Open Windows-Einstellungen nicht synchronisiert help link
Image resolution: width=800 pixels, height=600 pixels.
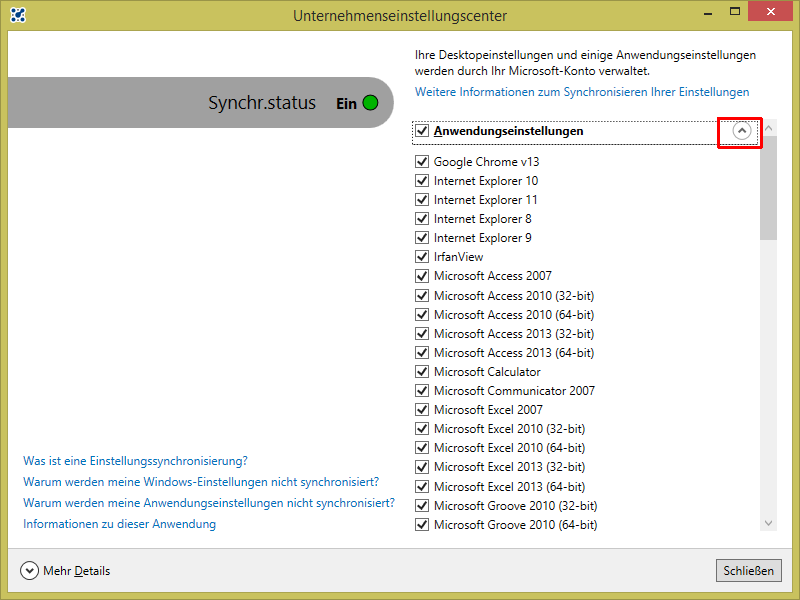click(x=201, y=482)
